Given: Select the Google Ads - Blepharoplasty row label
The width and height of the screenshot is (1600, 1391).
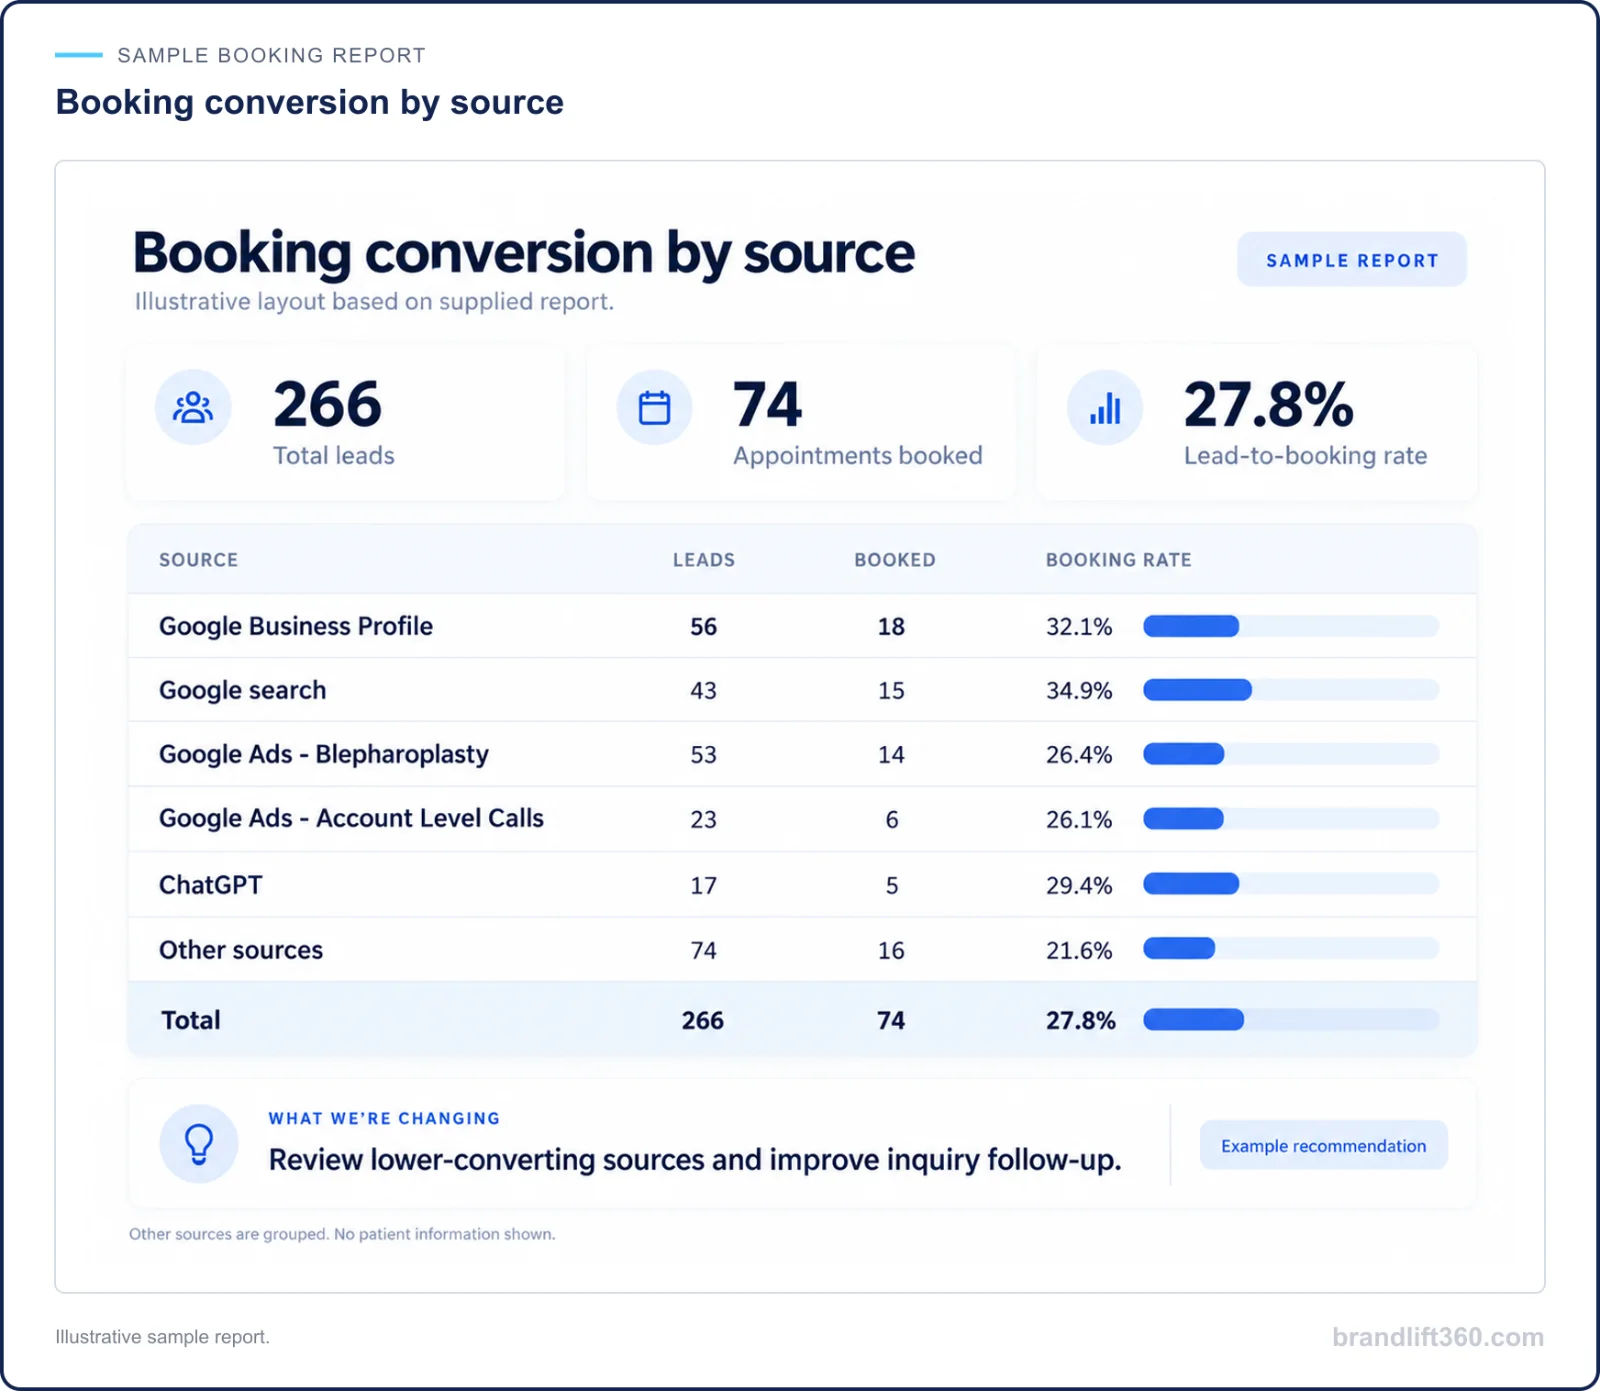Looking at the screenshot, I should pyautogui.click(x=324, y=754).
